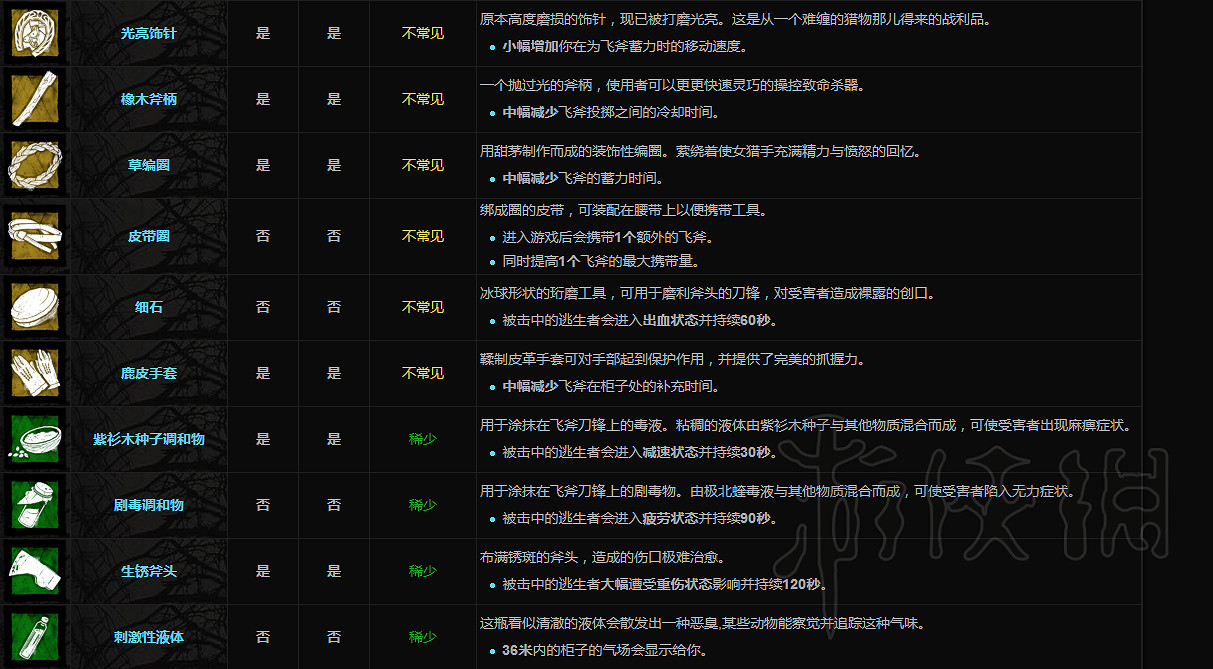This screenshot has height=669, width=1213.
Task: Select the 草编圈 woven ring icon
Action: (x=34, y=166)
